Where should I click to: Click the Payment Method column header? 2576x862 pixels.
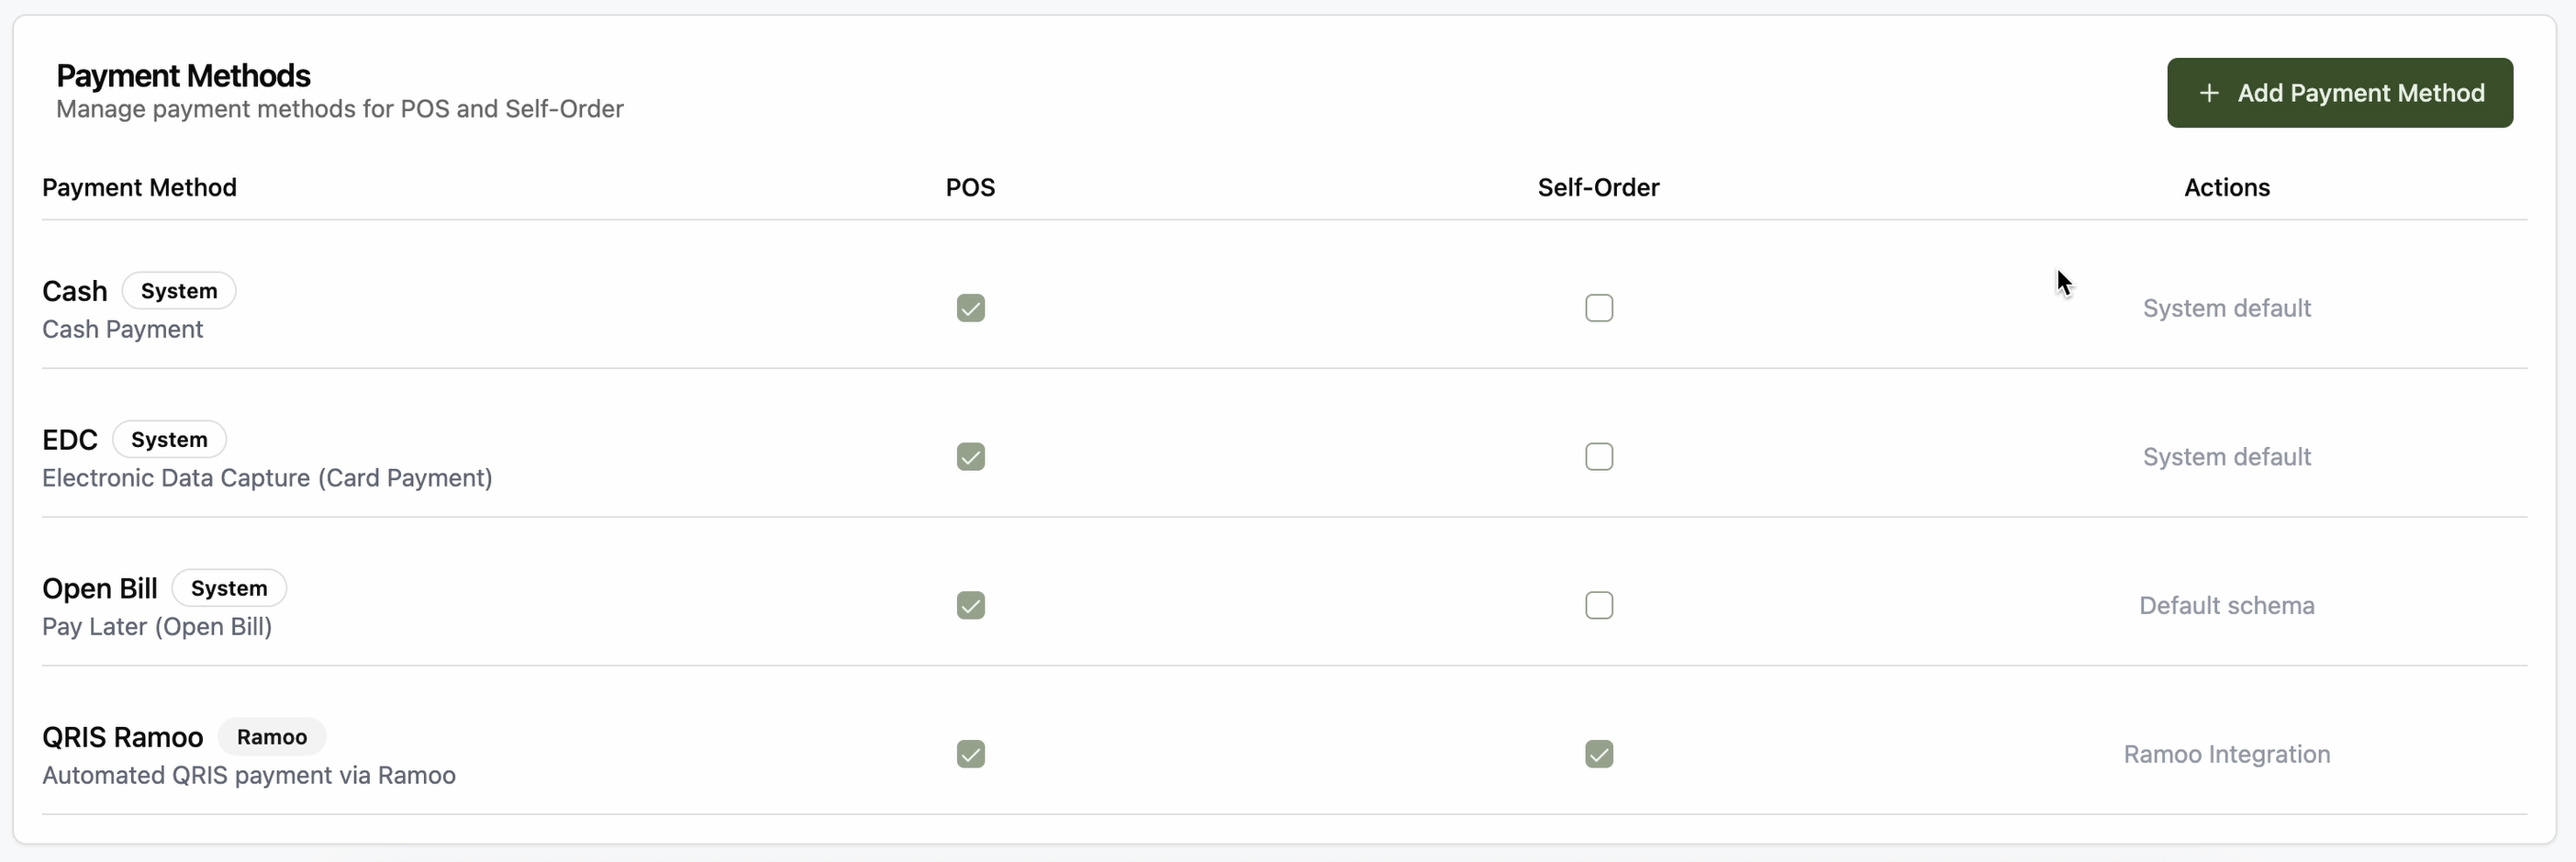click(x=139, y=187)
